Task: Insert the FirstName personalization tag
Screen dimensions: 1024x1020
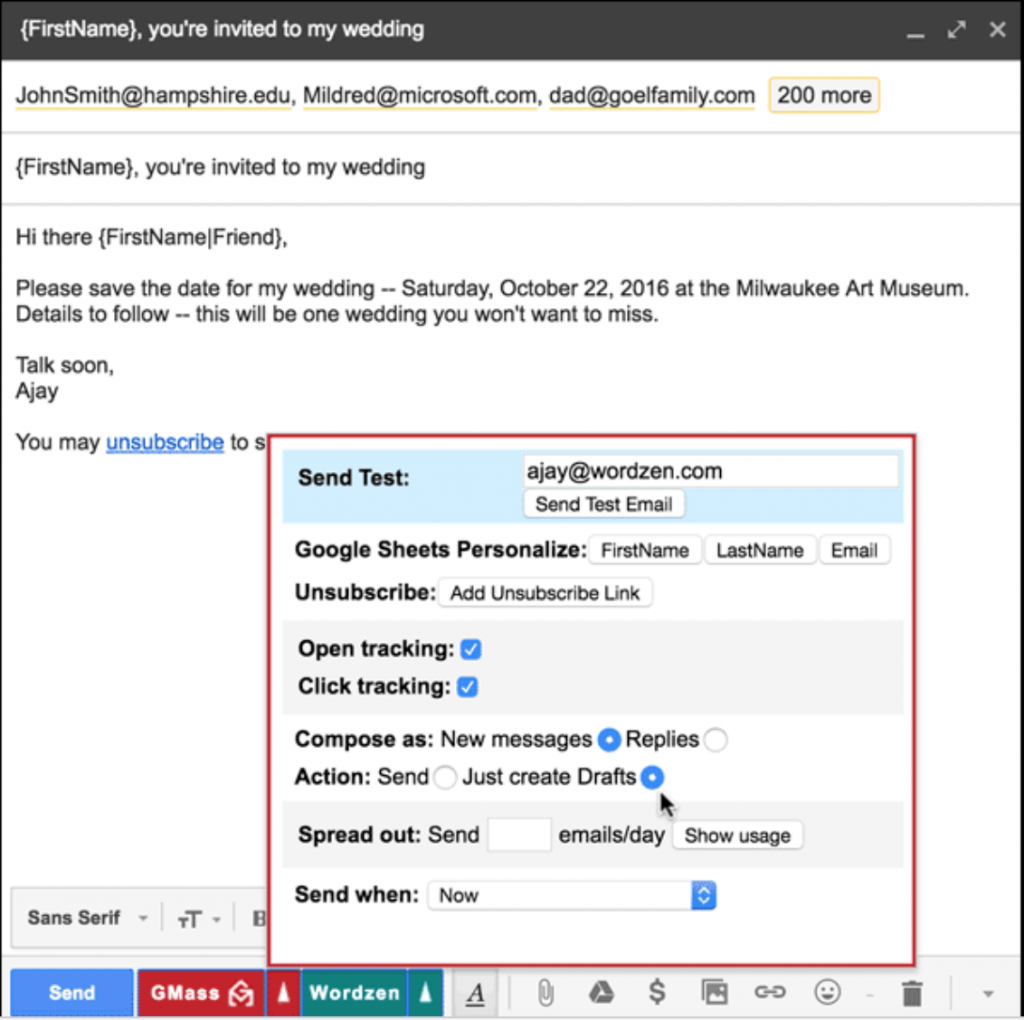Action: pos(645,550)
